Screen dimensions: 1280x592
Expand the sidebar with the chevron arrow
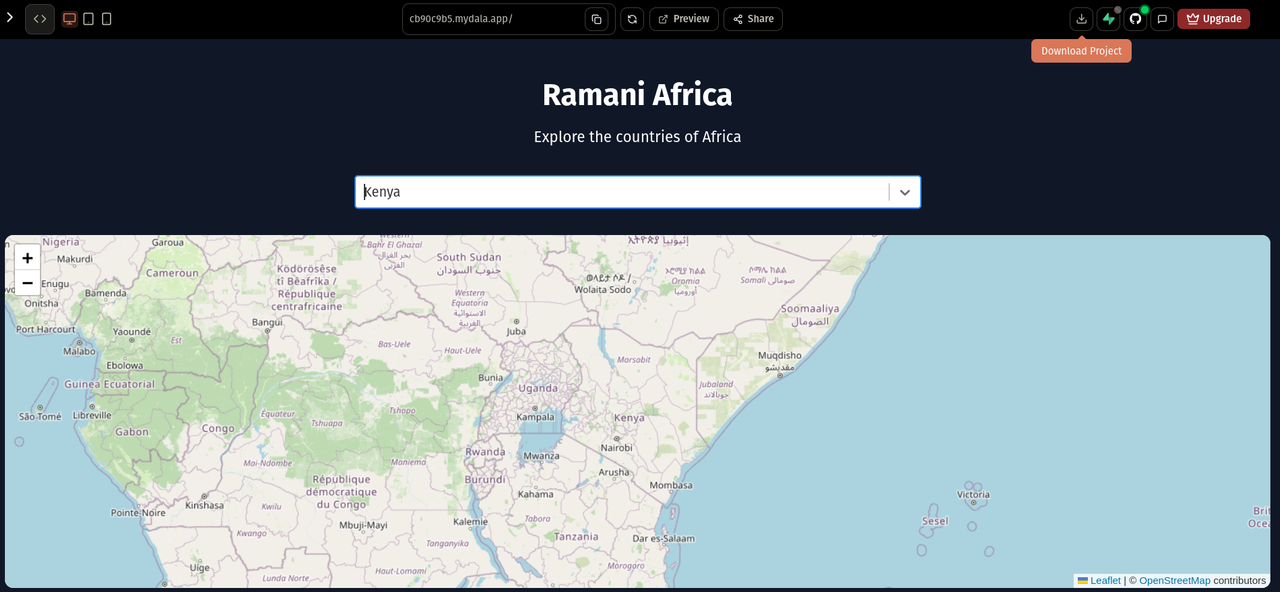10,18
